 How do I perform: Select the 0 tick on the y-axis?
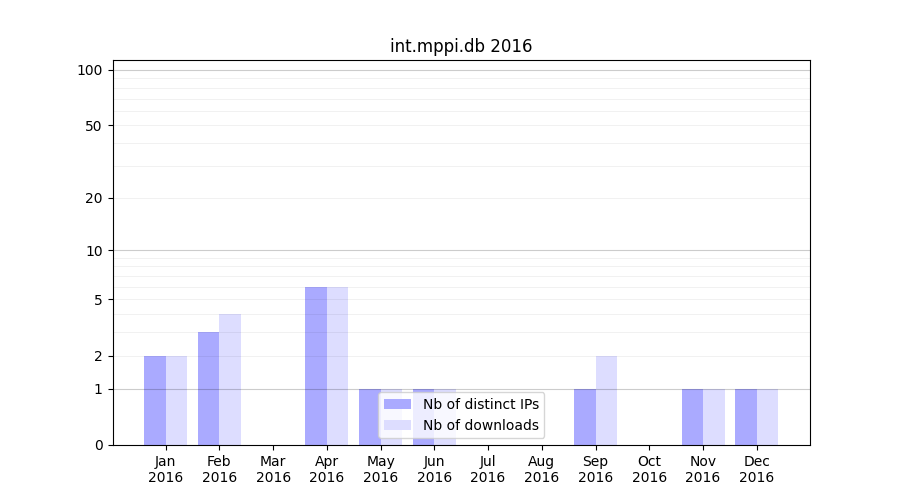coord(98,445)
